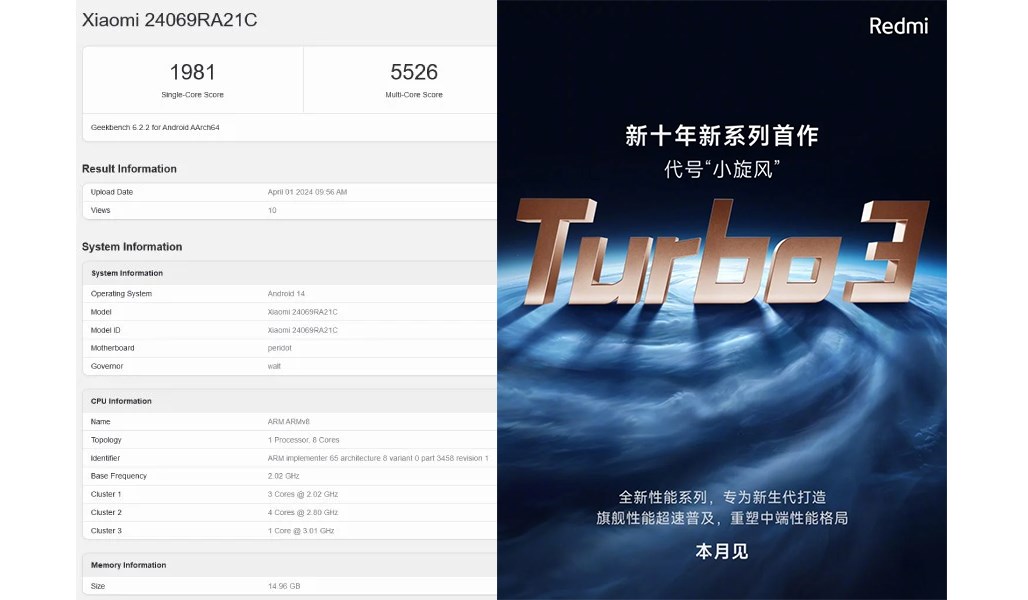Image resolution: width=1028 pixels, height=600 pixels.
Task: Click the large Turbo 3 logo graphic
Action: 722,252
